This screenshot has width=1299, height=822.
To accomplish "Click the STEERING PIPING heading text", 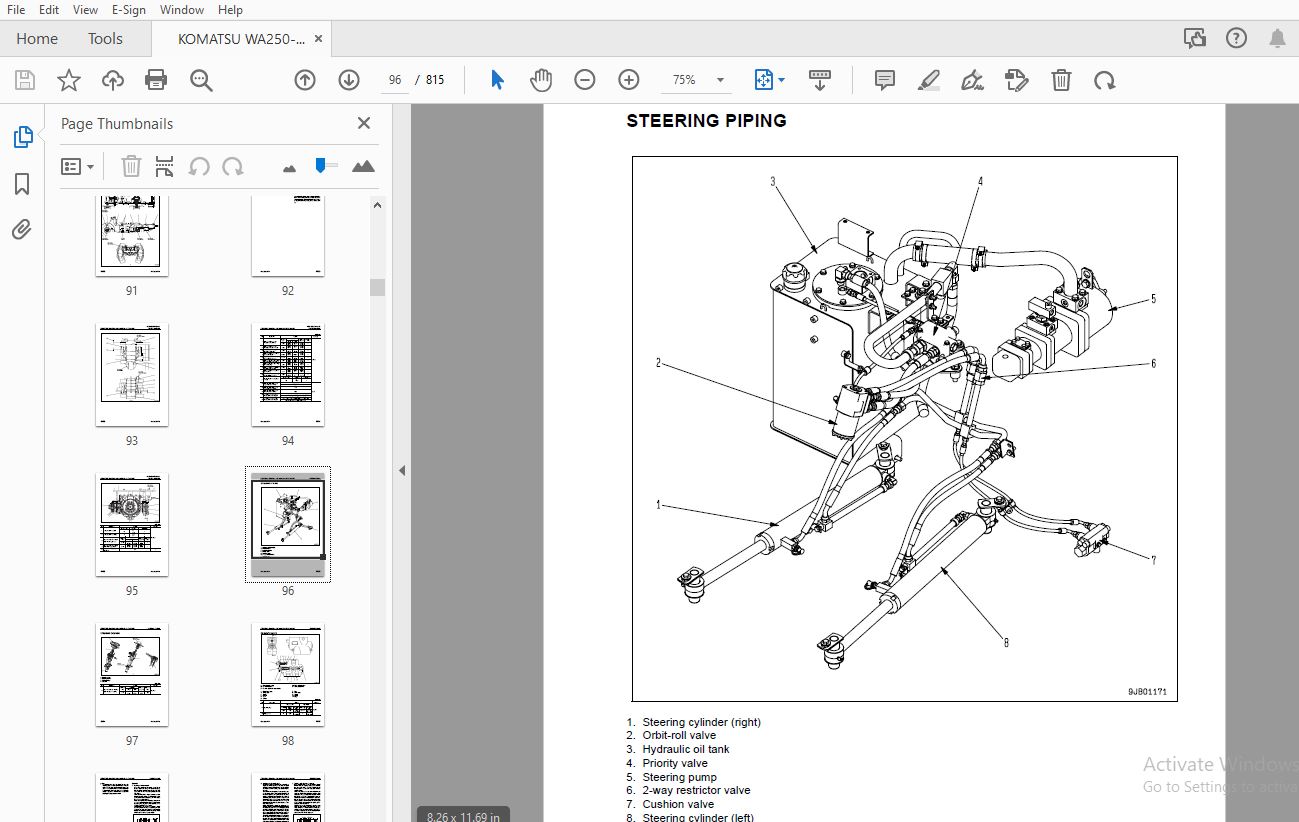I will click(706, 121).
